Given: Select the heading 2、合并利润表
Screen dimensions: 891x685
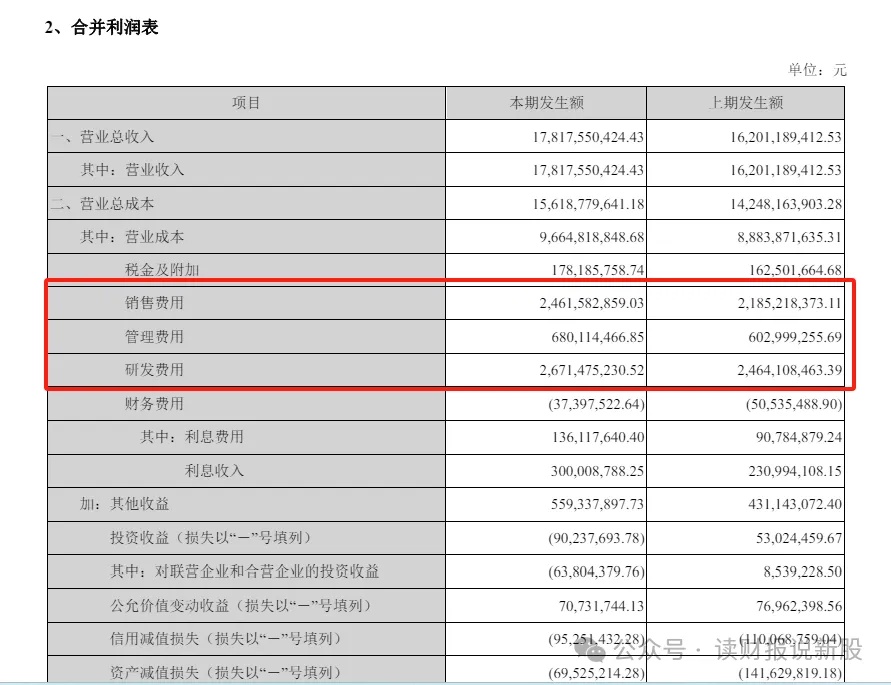Looking at the screenshot, I should point(101,27).
